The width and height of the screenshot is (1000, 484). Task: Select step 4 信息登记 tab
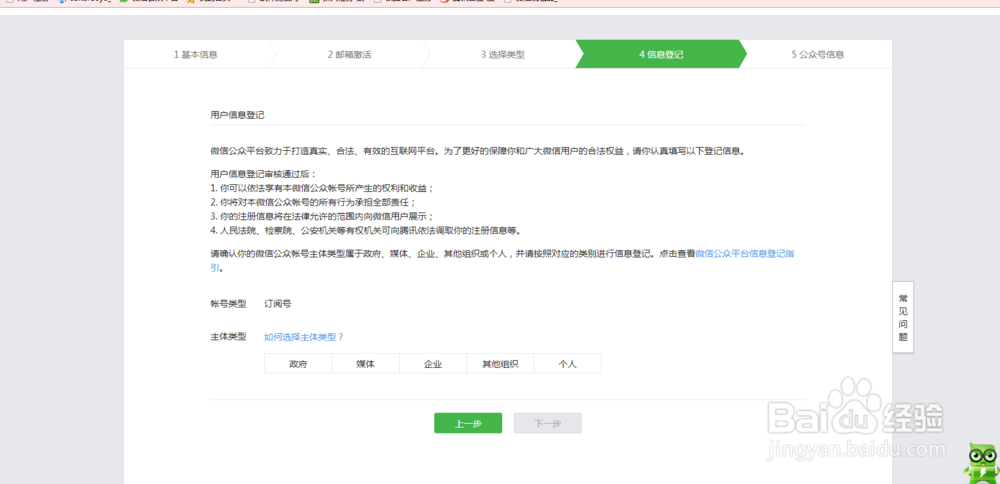[x=661, y=54]
